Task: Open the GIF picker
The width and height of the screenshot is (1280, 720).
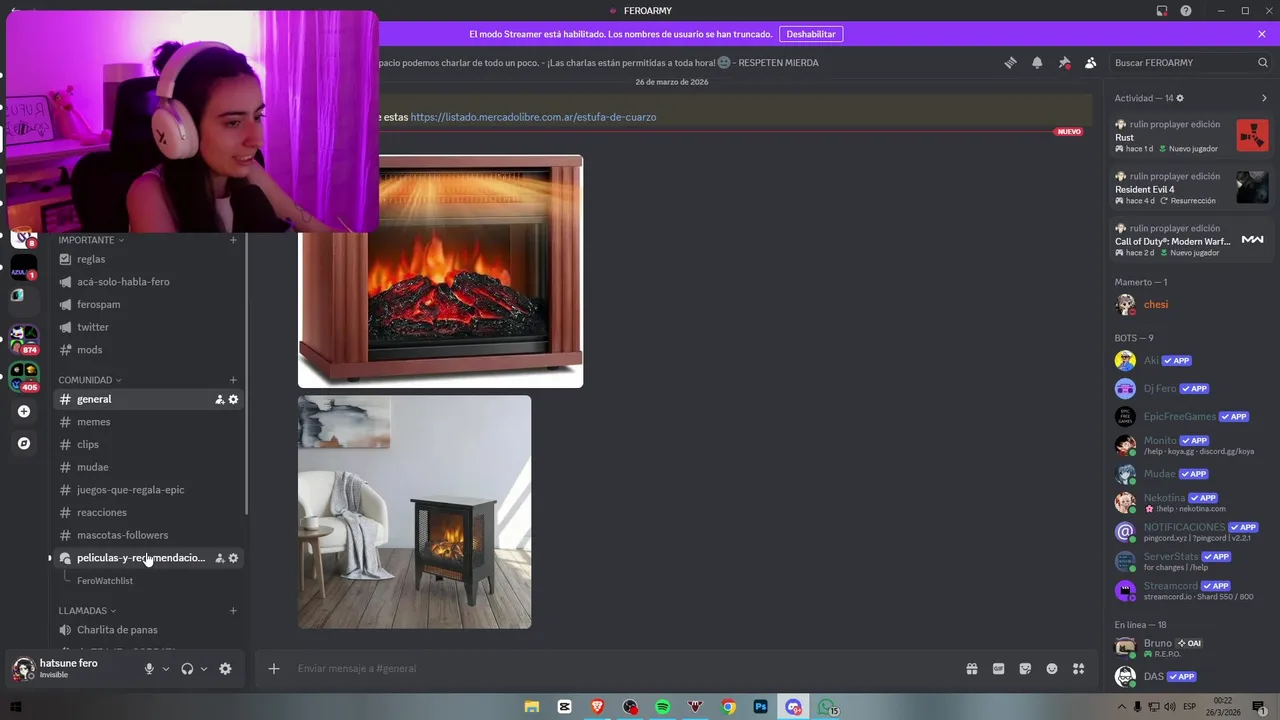Action: pyautogui.click(x=998, y=668)
